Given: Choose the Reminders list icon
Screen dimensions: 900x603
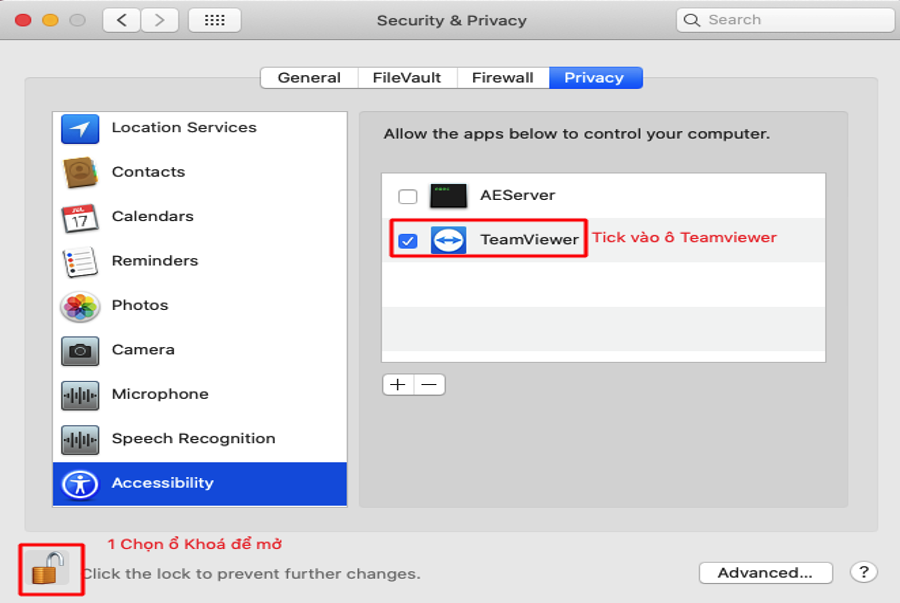Looking at the screenshot, I should [x=80, y=262].
